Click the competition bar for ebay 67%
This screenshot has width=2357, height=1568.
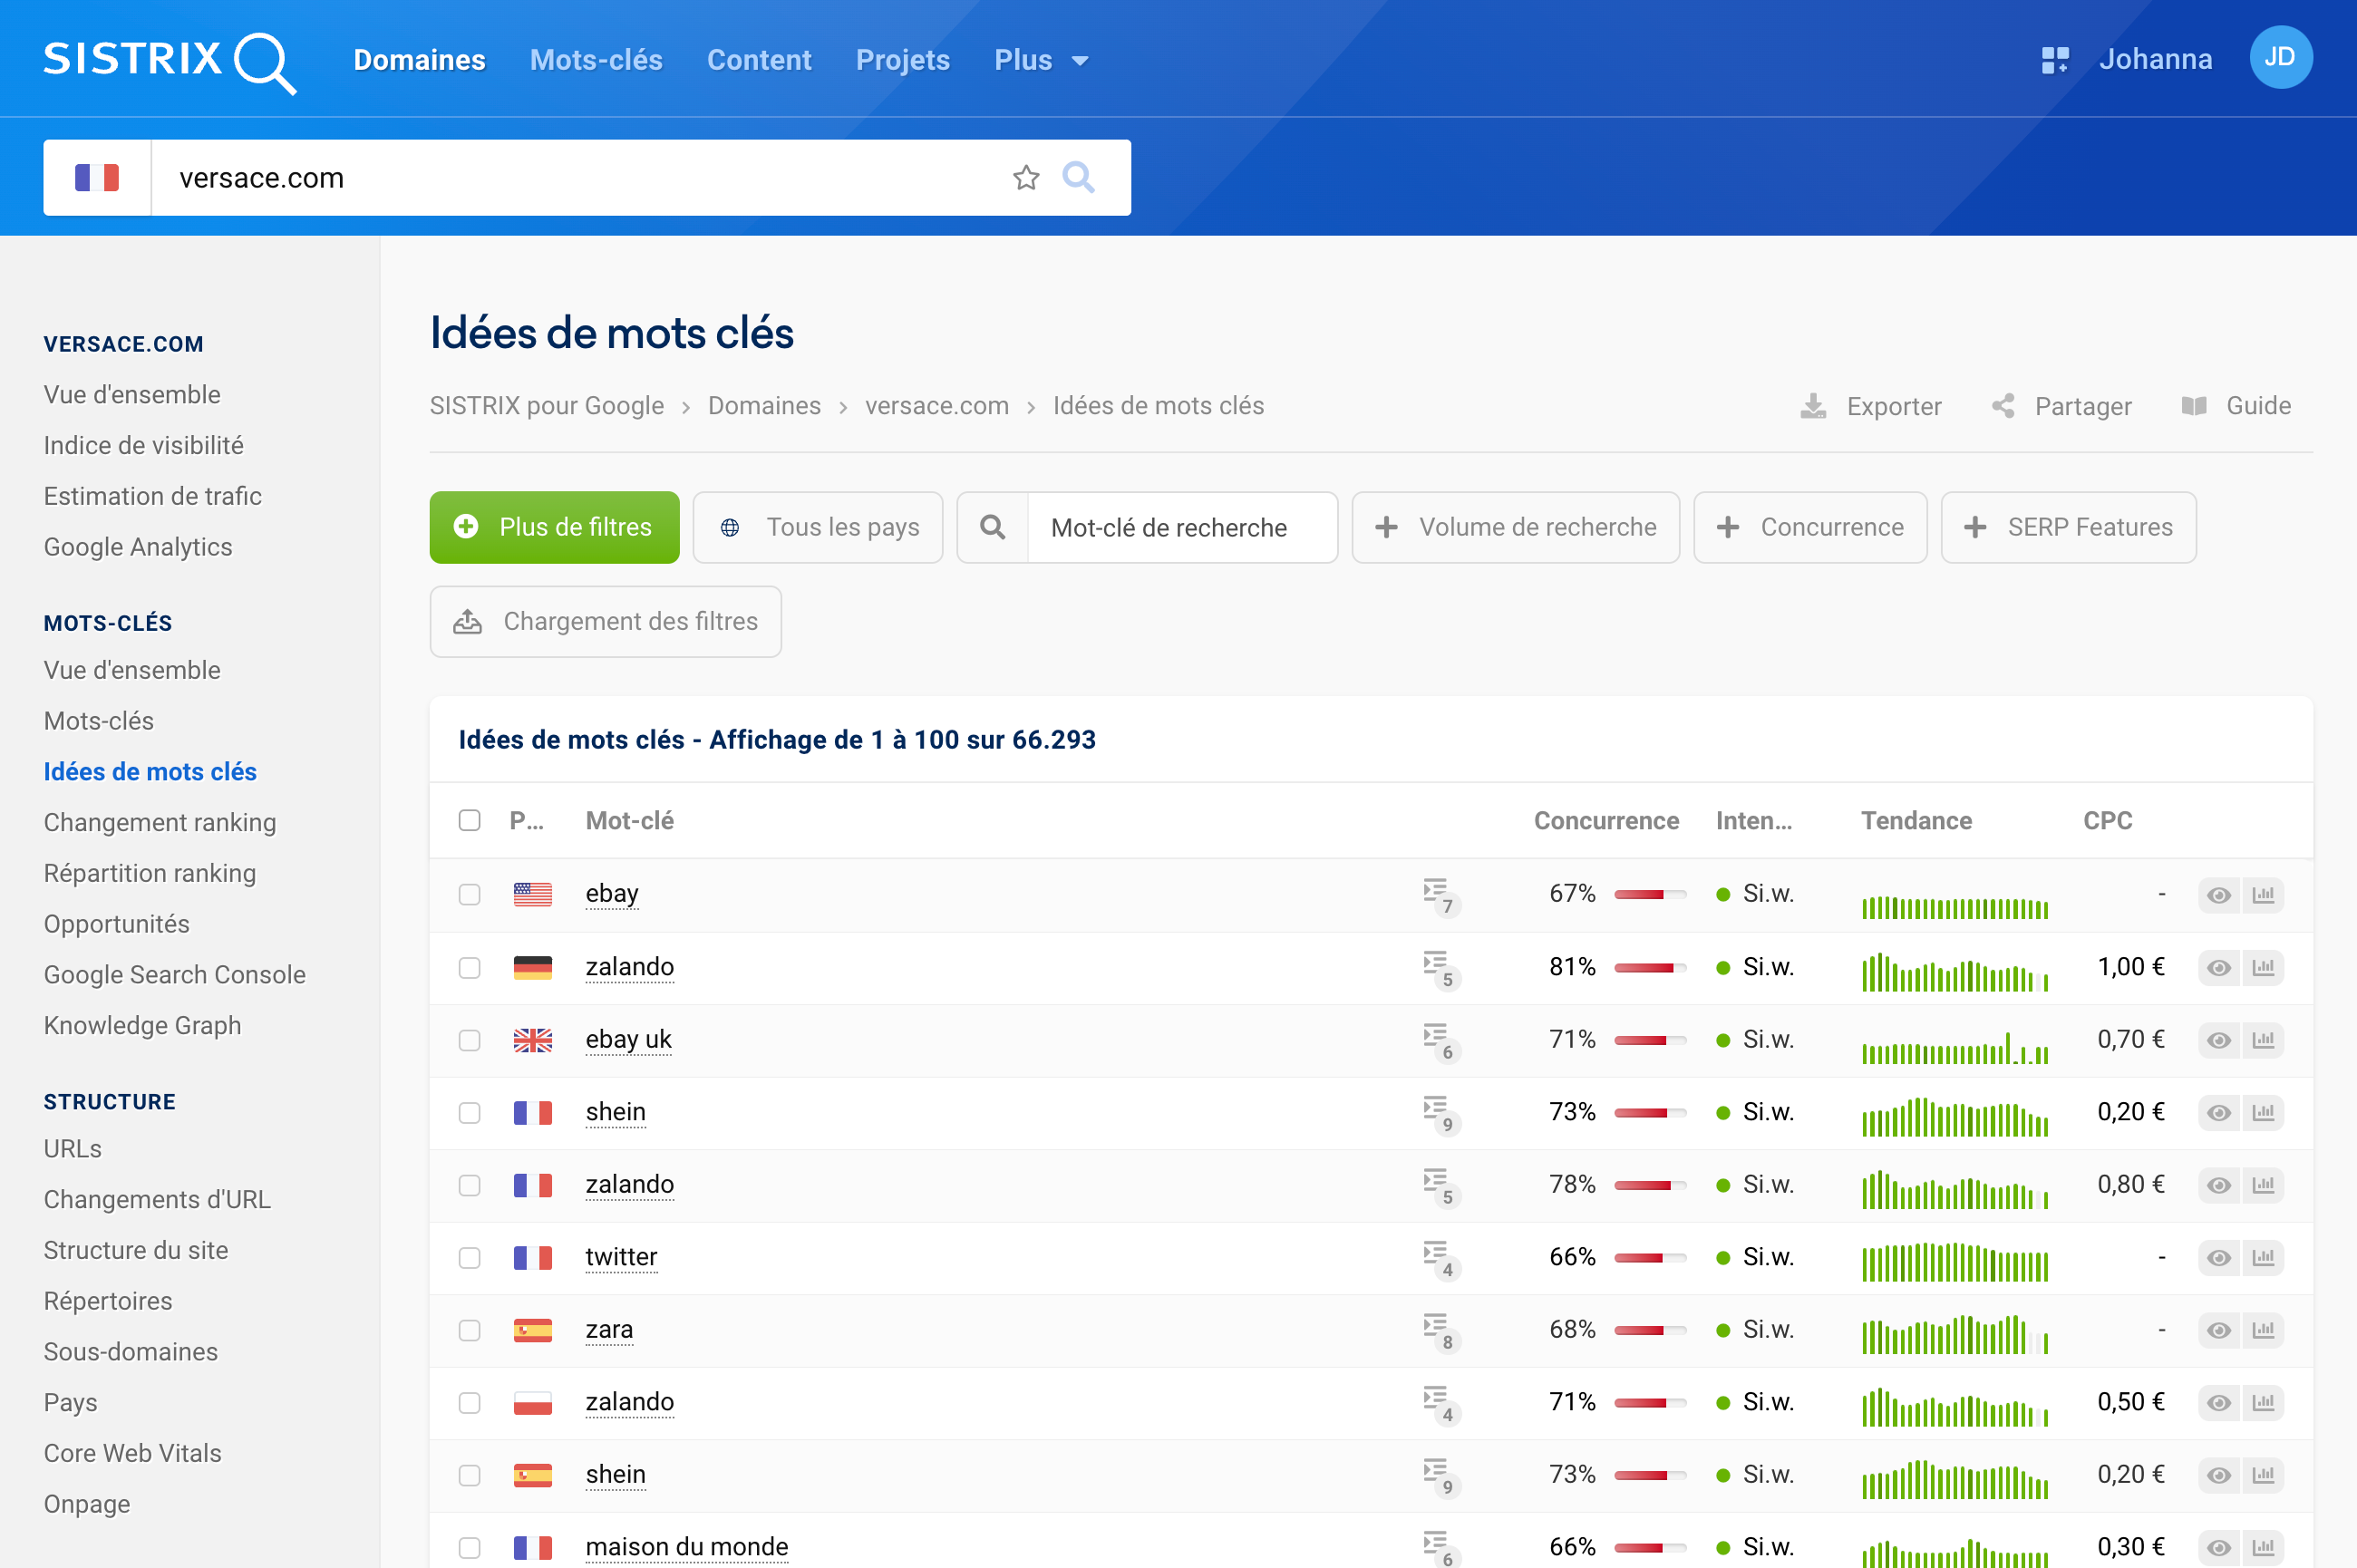[1649, 895]
